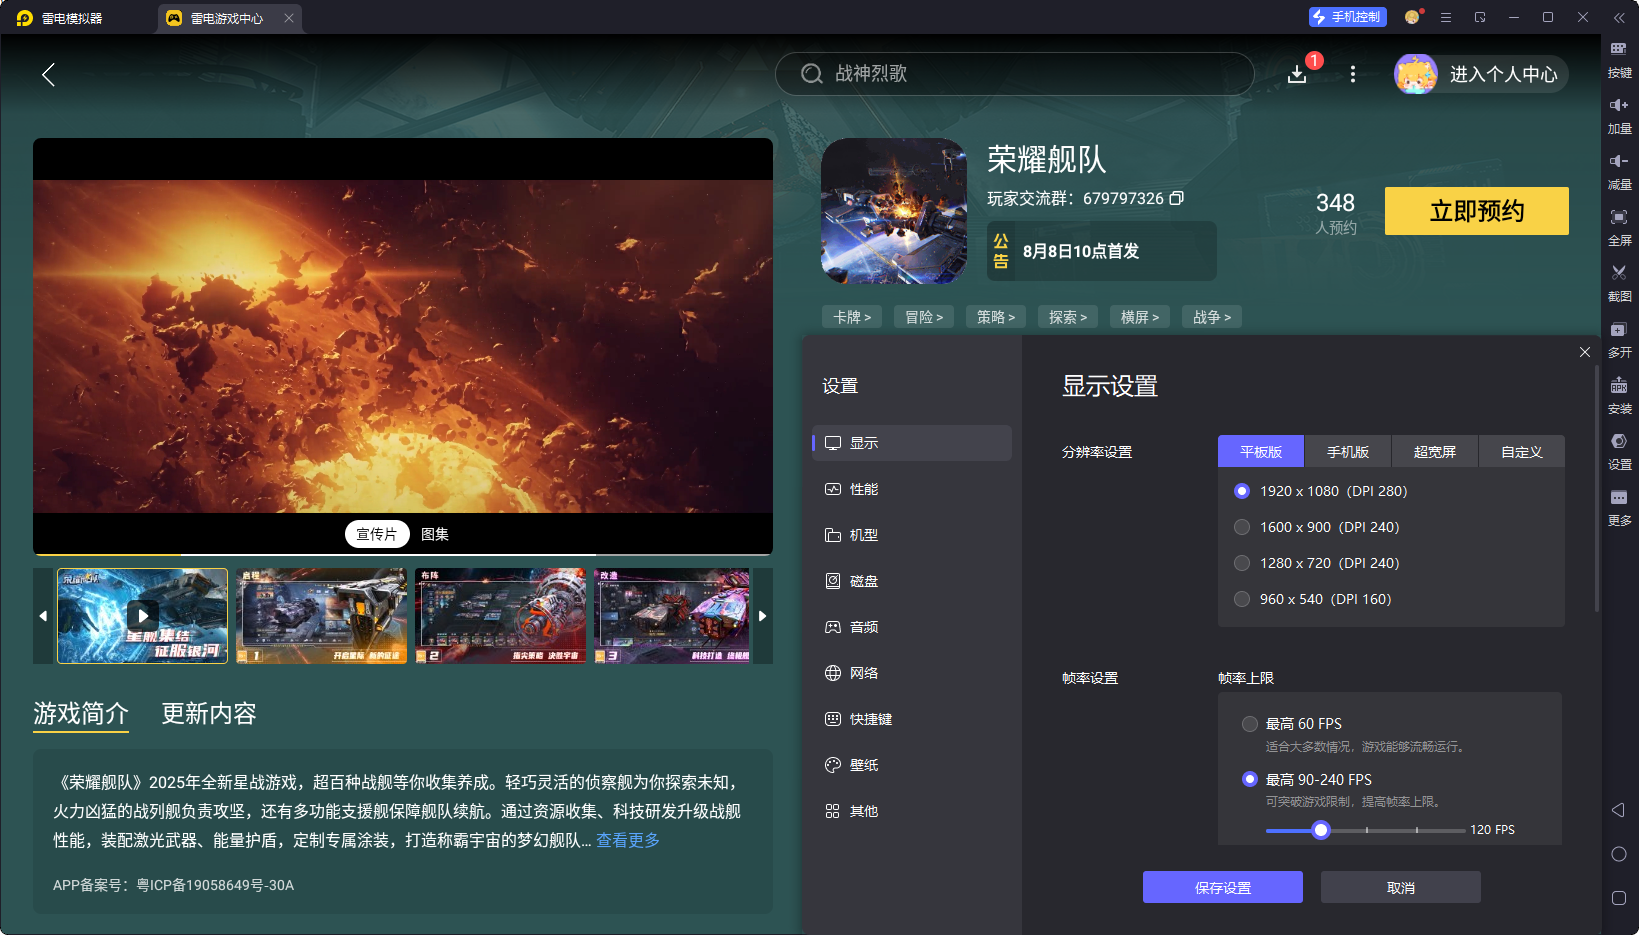Open the 磁盘 settings category
This screenshot has height=935, width=1639.
(x=912, y=581)
